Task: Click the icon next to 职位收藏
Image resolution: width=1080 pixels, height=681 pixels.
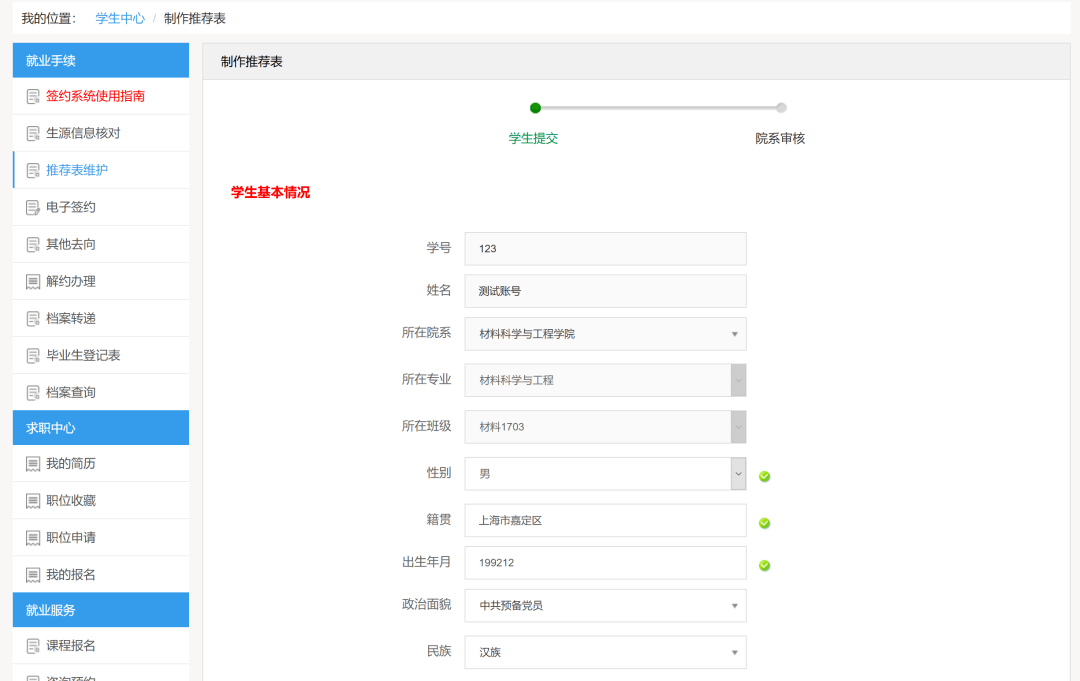Action: coord(33,501)
